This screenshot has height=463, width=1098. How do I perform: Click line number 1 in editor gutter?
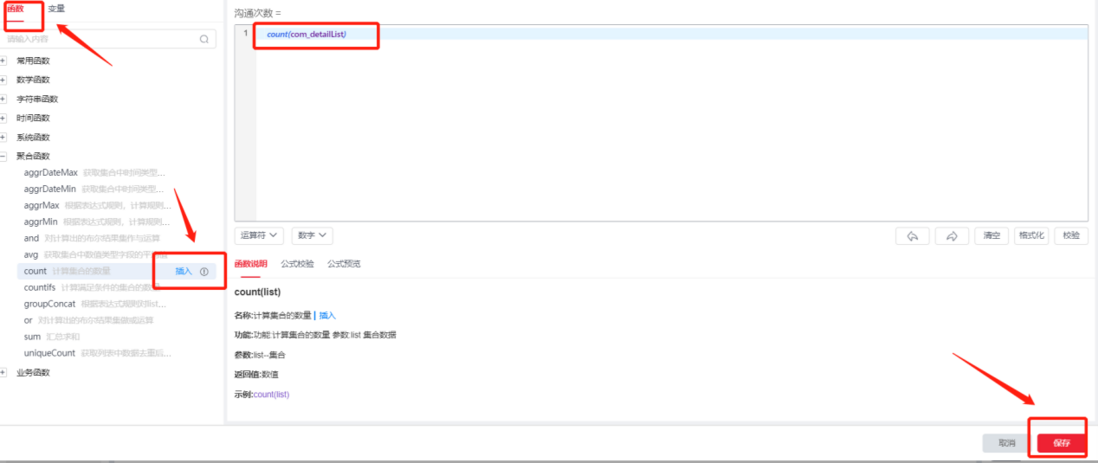click(245, 34)
